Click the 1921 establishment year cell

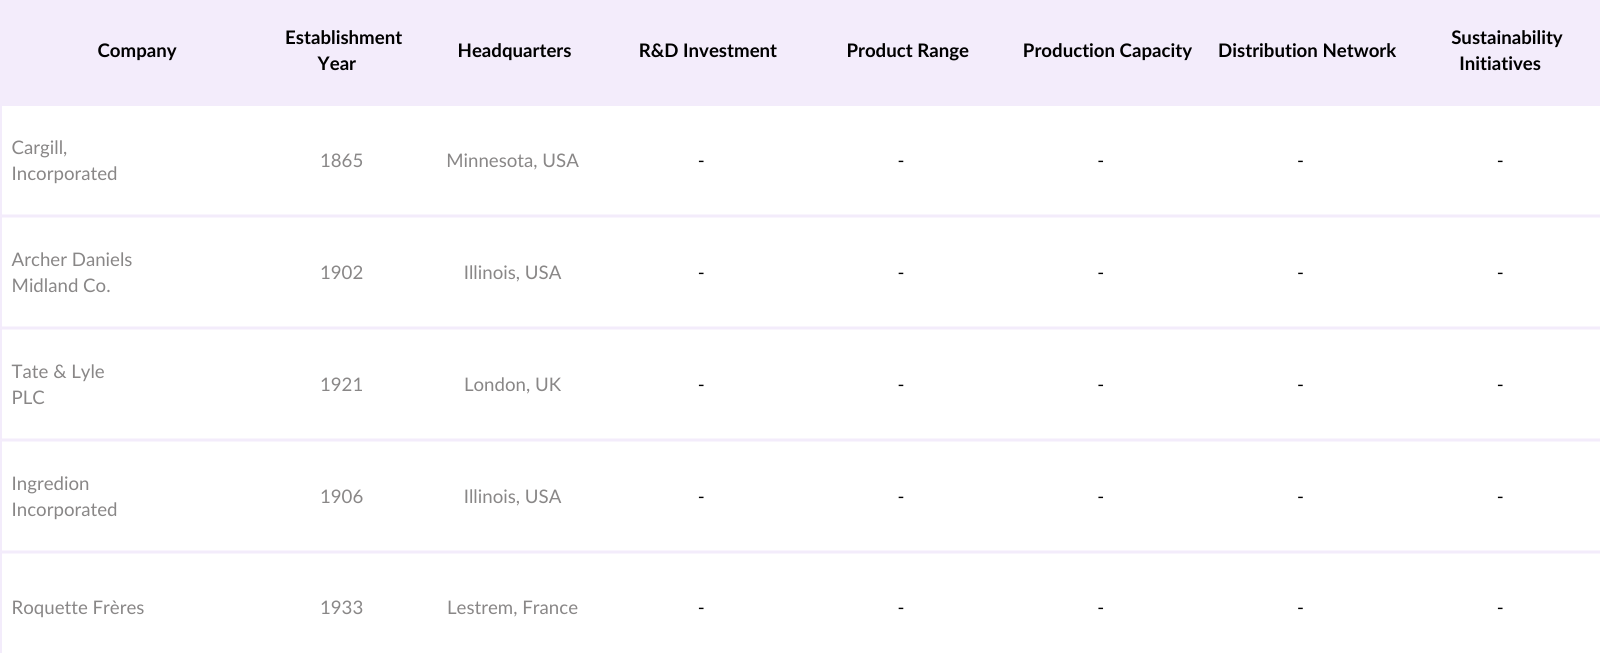[x=341, y=385]
